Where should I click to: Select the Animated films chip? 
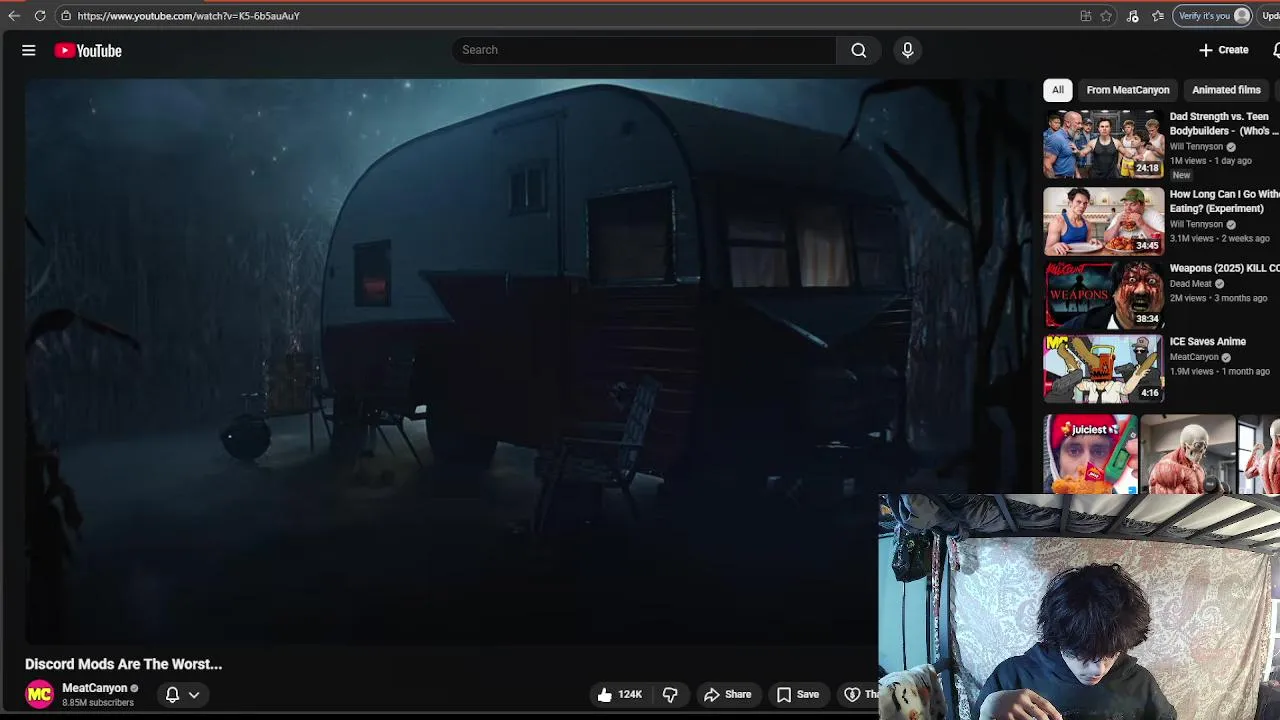1226,90
